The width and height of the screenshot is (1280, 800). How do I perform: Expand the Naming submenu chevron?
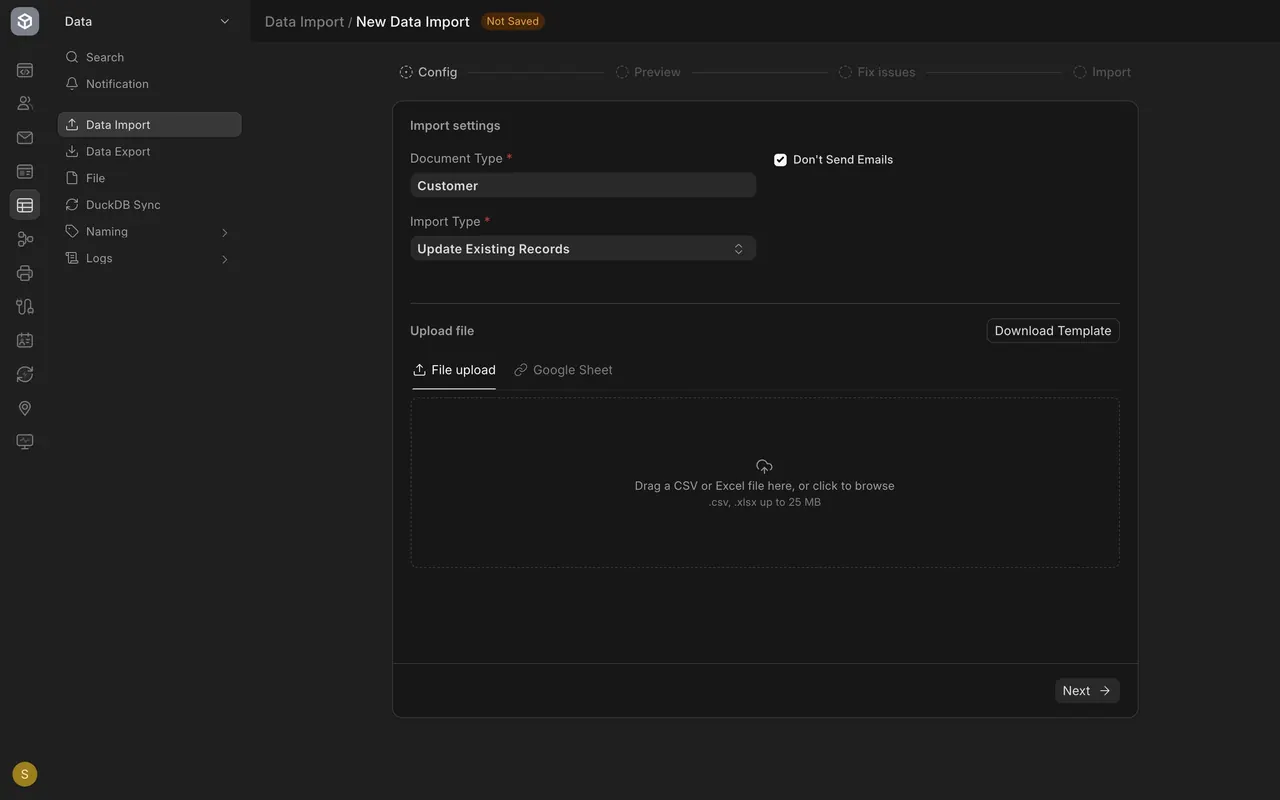(224, 232)
